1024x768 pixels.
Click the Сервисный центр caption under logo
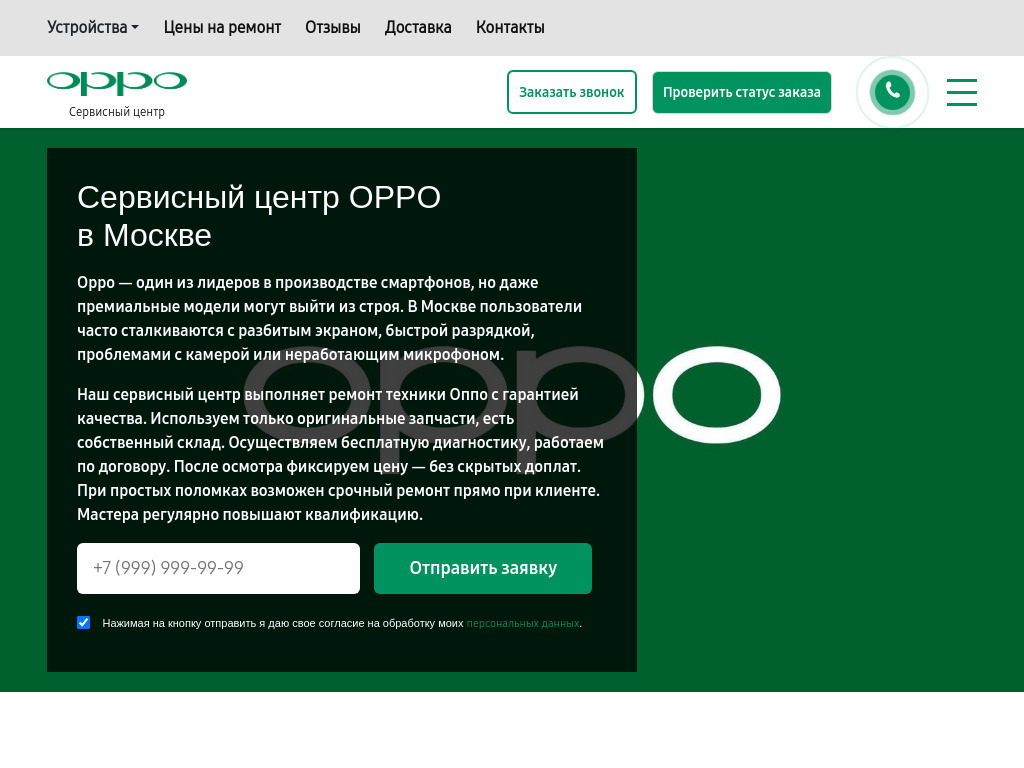coord(117,112)
